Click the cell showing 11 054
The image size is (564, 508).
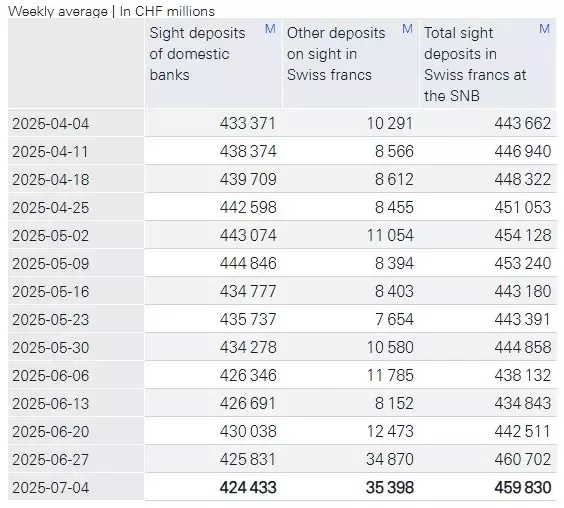[x=390, y=236]
